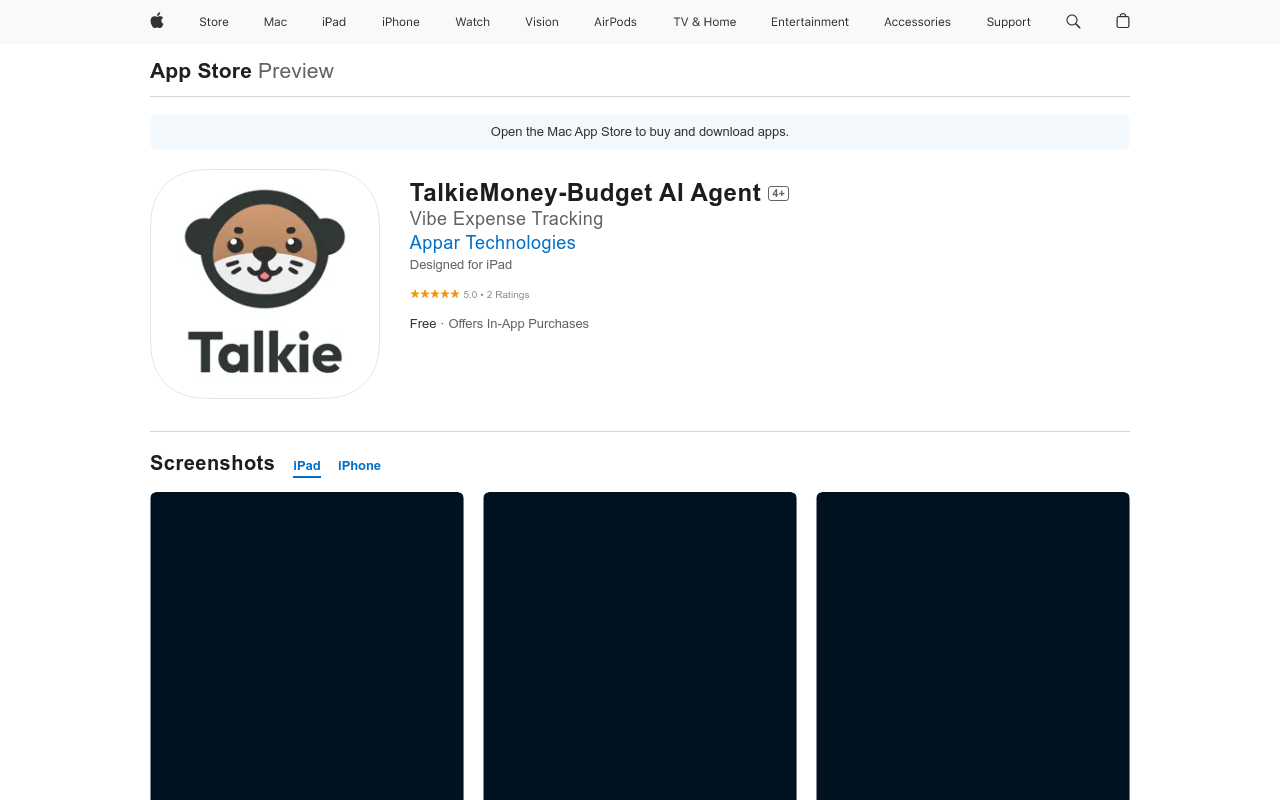The width and height of the screenshot is (1280, 800).
Task: Click the "Preview" heading text
Action: pos(296,71)
